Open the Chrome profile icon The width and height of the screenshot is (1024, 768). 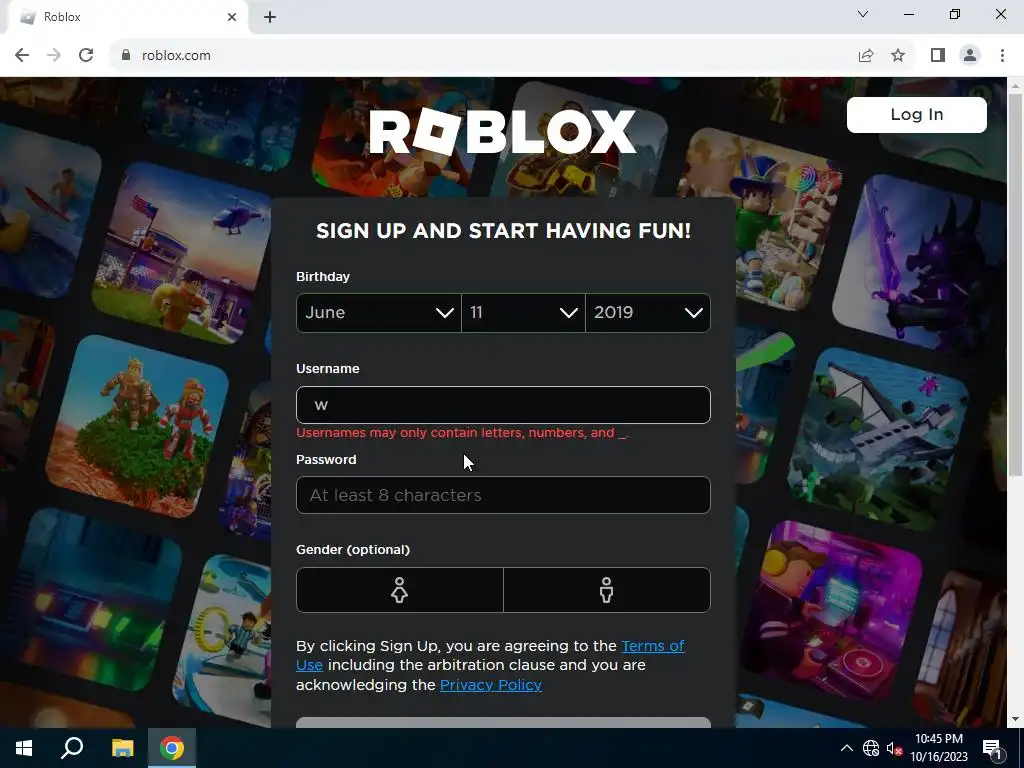[970, 56]
